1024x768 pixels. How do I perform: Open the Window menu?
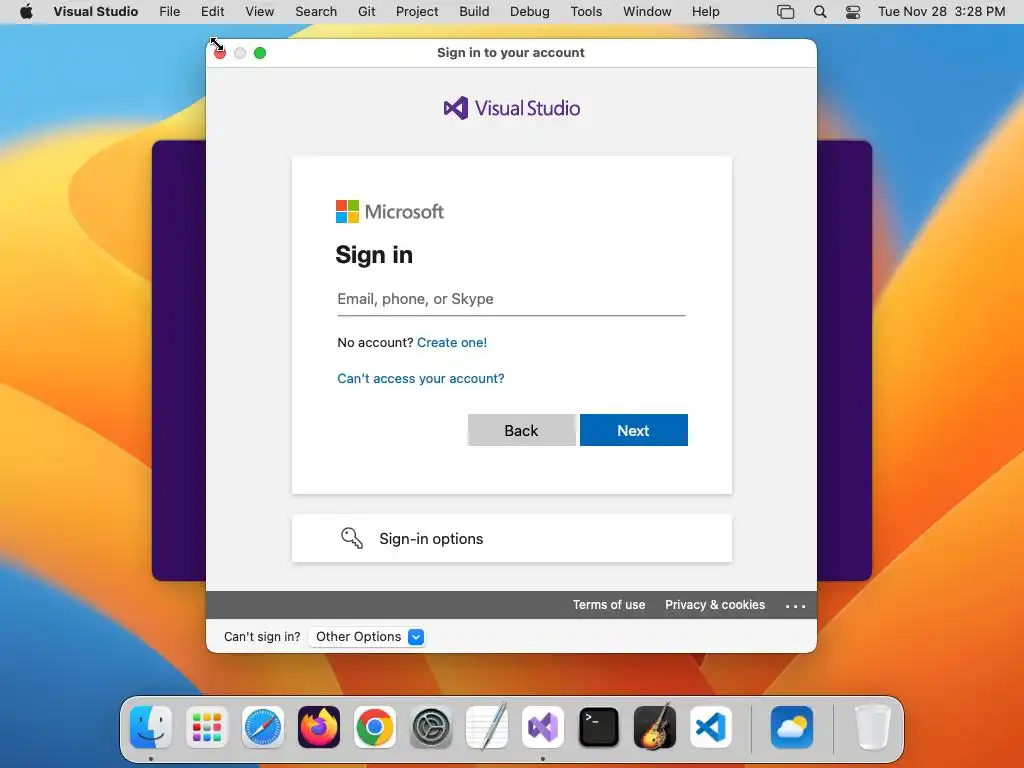pos(647,11)
